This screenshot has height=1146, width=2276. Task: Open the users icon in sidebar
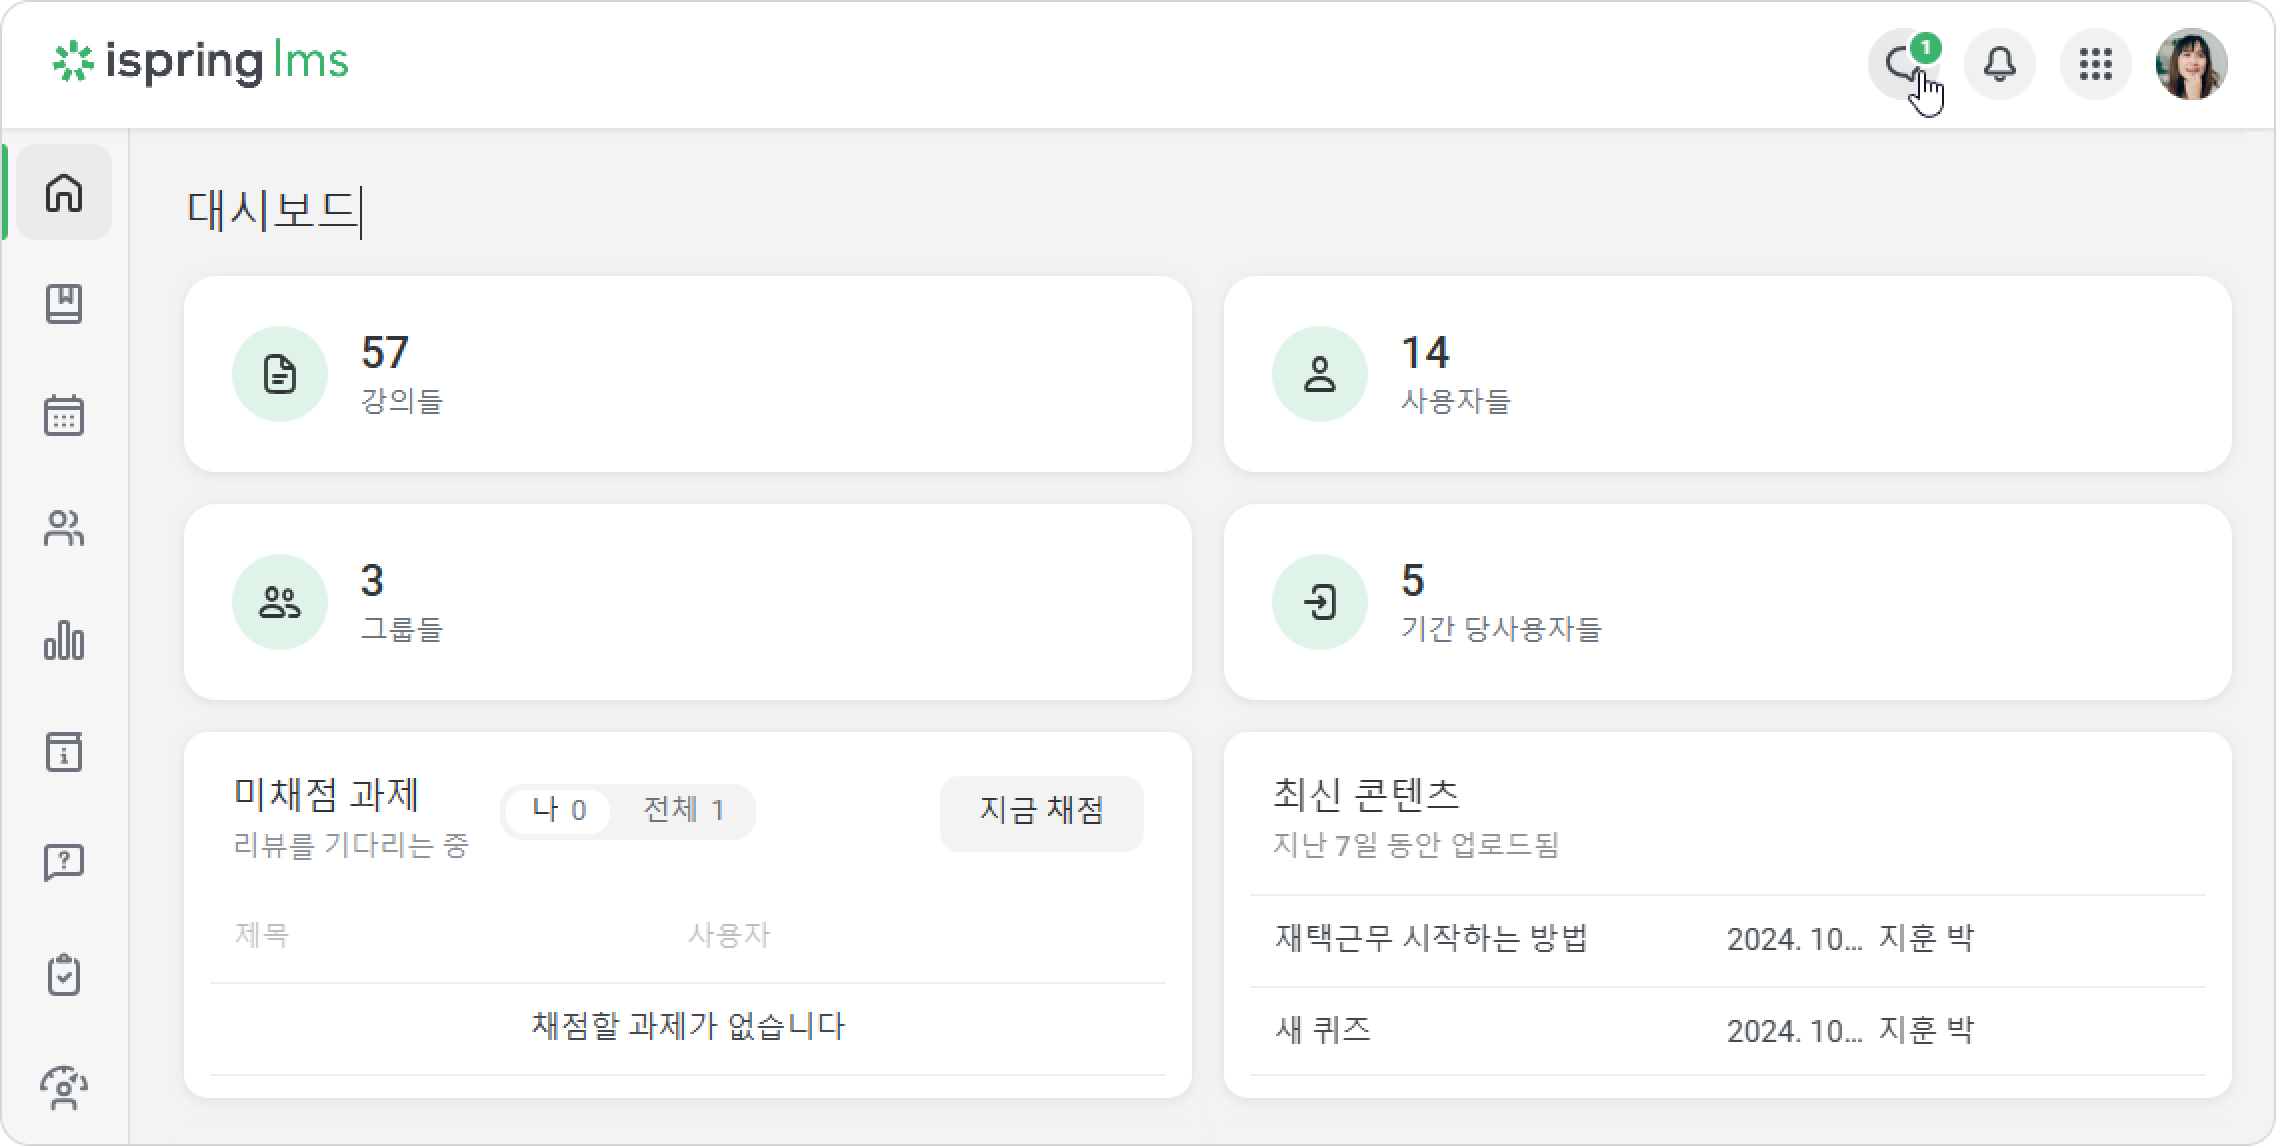tap(64, 528)
